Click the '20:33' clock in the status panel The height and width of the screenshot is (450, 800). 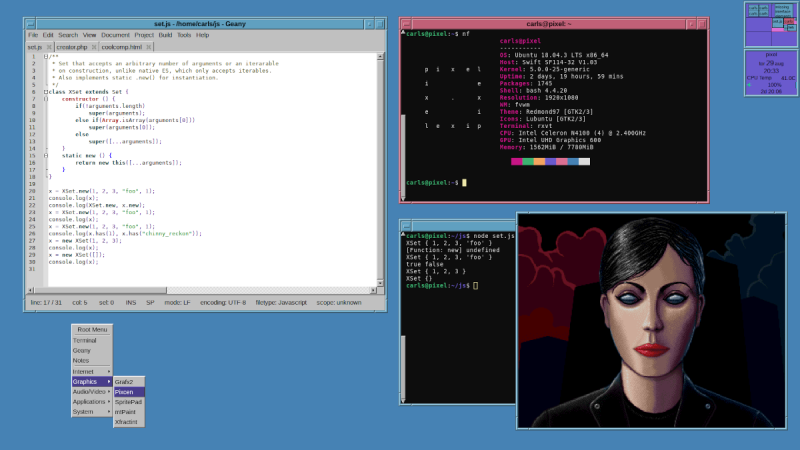(771, 71)
